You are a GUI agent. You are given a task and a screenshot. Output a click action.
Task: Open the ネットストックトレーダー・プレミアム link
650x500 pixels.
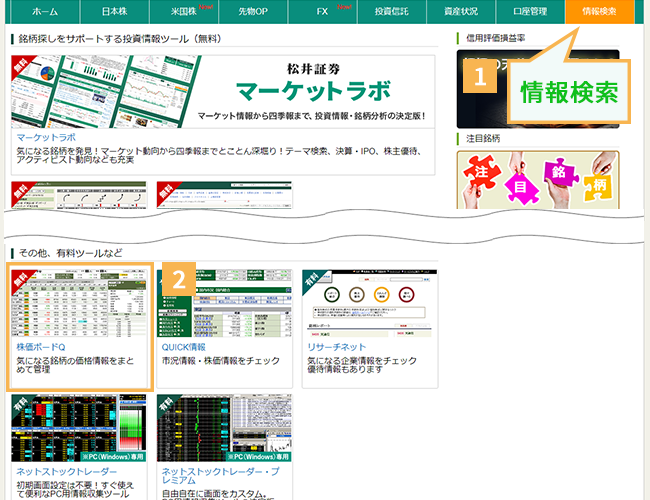click(x=220, y=476)
